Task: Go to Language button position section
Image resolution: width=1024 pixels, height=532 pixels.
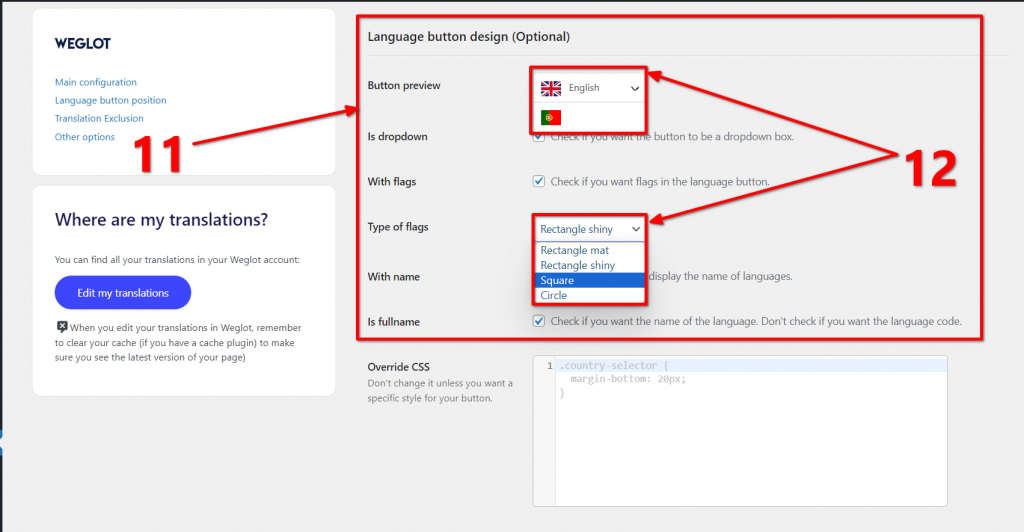Action: [x=110, y=101]
